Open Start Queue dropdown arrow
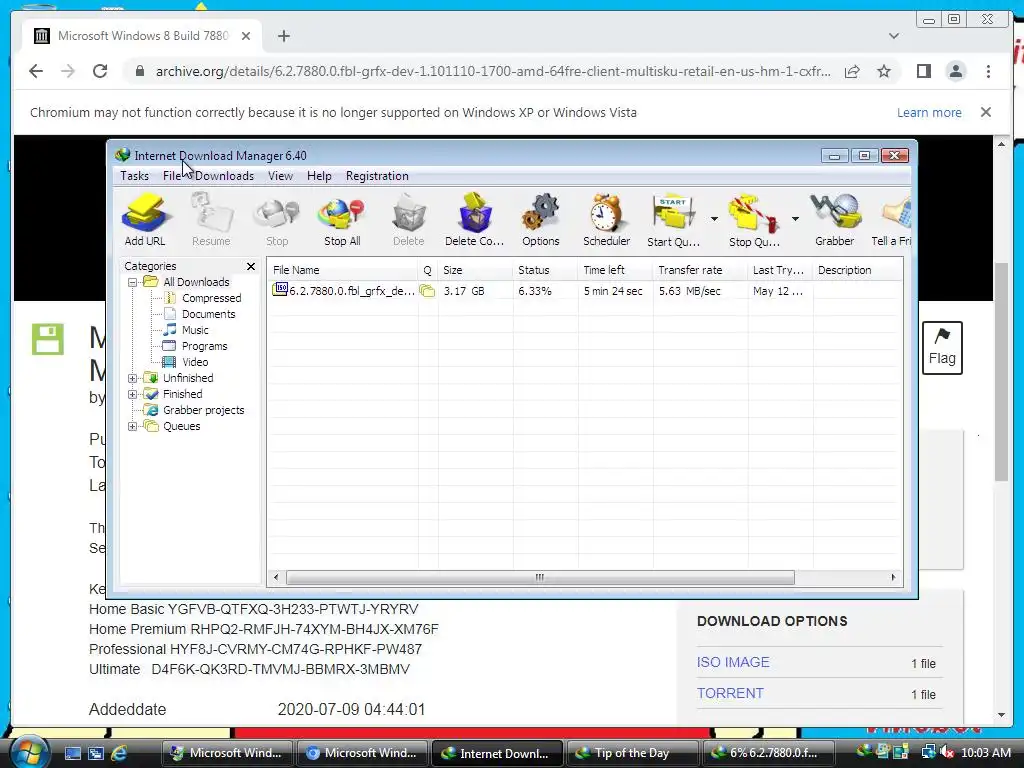This screenshot has height=768, width=1024. point(714,219)
